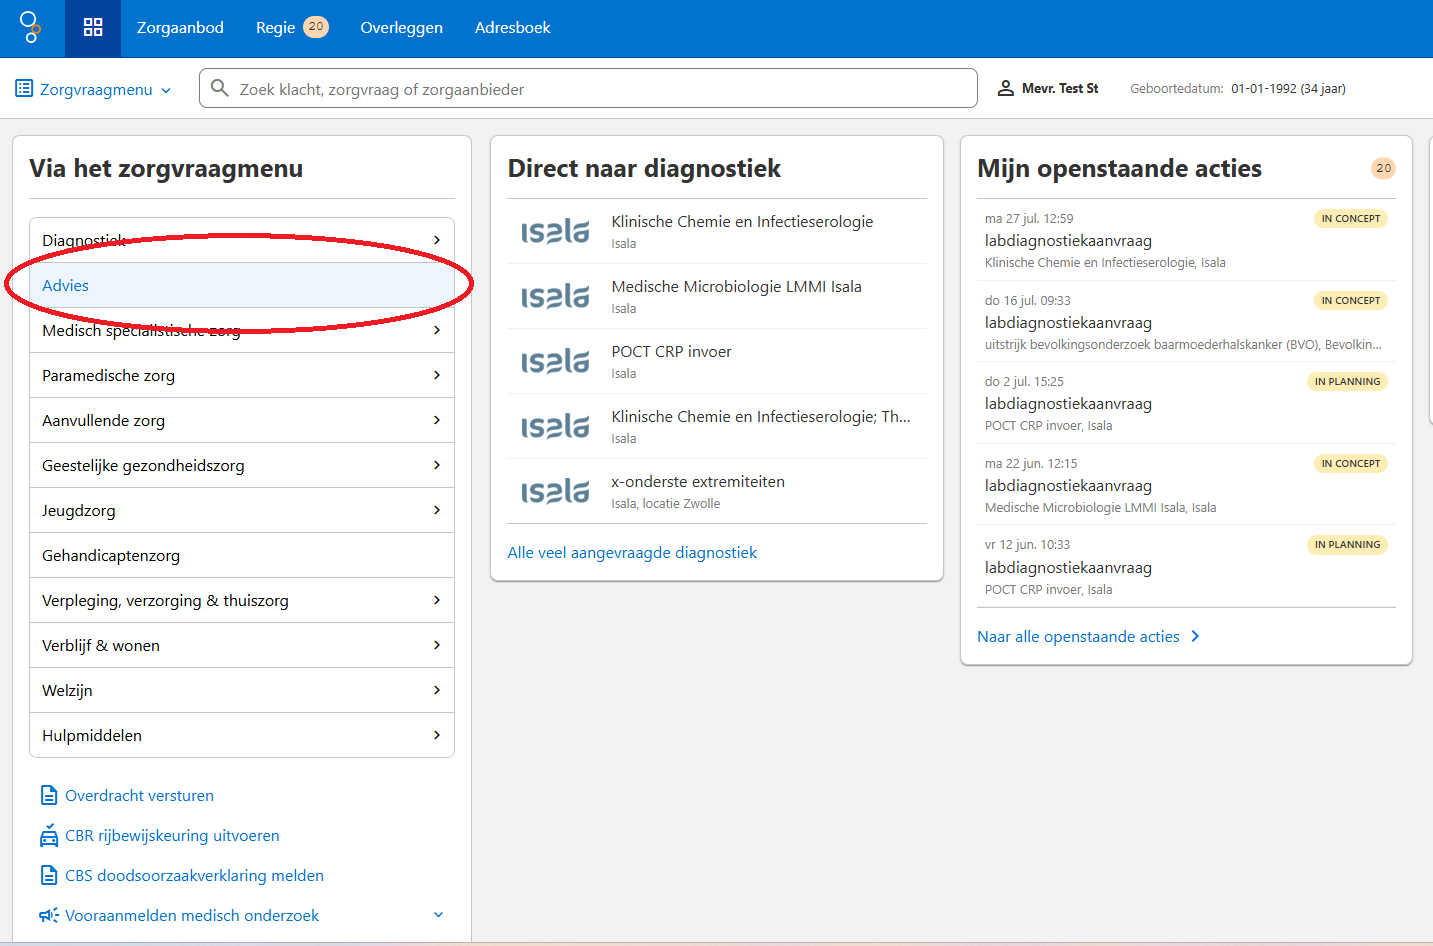Image resolution: width=1433 pixels, height=946 pixels.
Task: Click the search magnifier icon
Action: 220,88
